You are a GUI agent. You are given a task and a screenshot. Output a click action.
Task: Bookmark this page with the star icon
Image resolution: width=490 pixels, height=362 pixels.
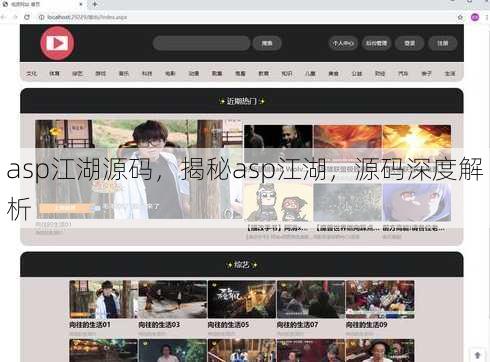[460, 17]
